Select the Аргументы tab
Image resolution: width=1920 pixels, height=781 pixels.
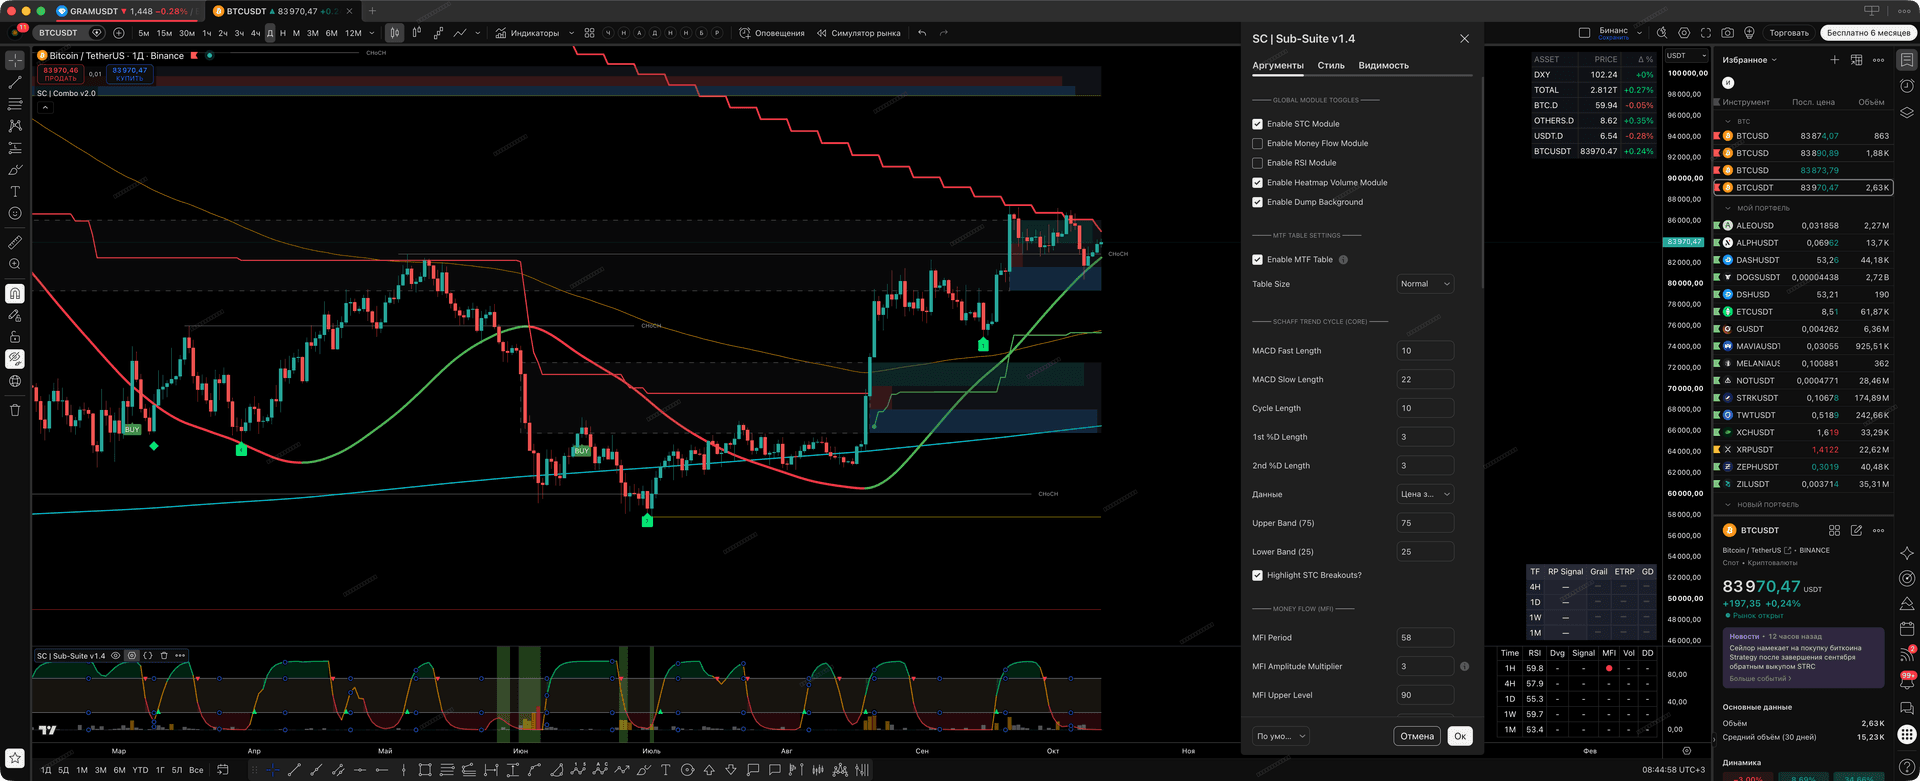tap(1277, 65)
